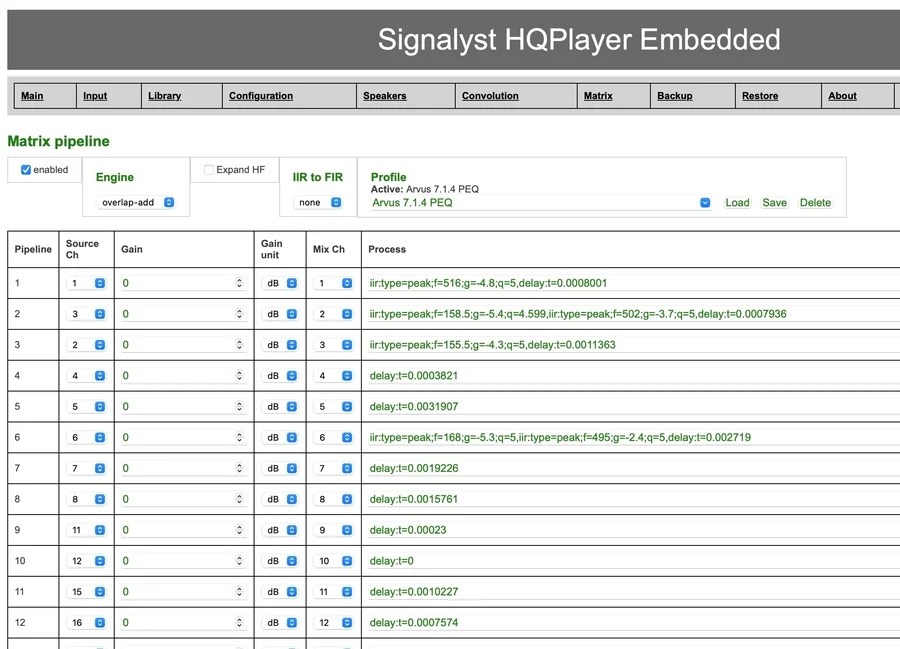
Task: Delete the selected profile
Action: 815,202
